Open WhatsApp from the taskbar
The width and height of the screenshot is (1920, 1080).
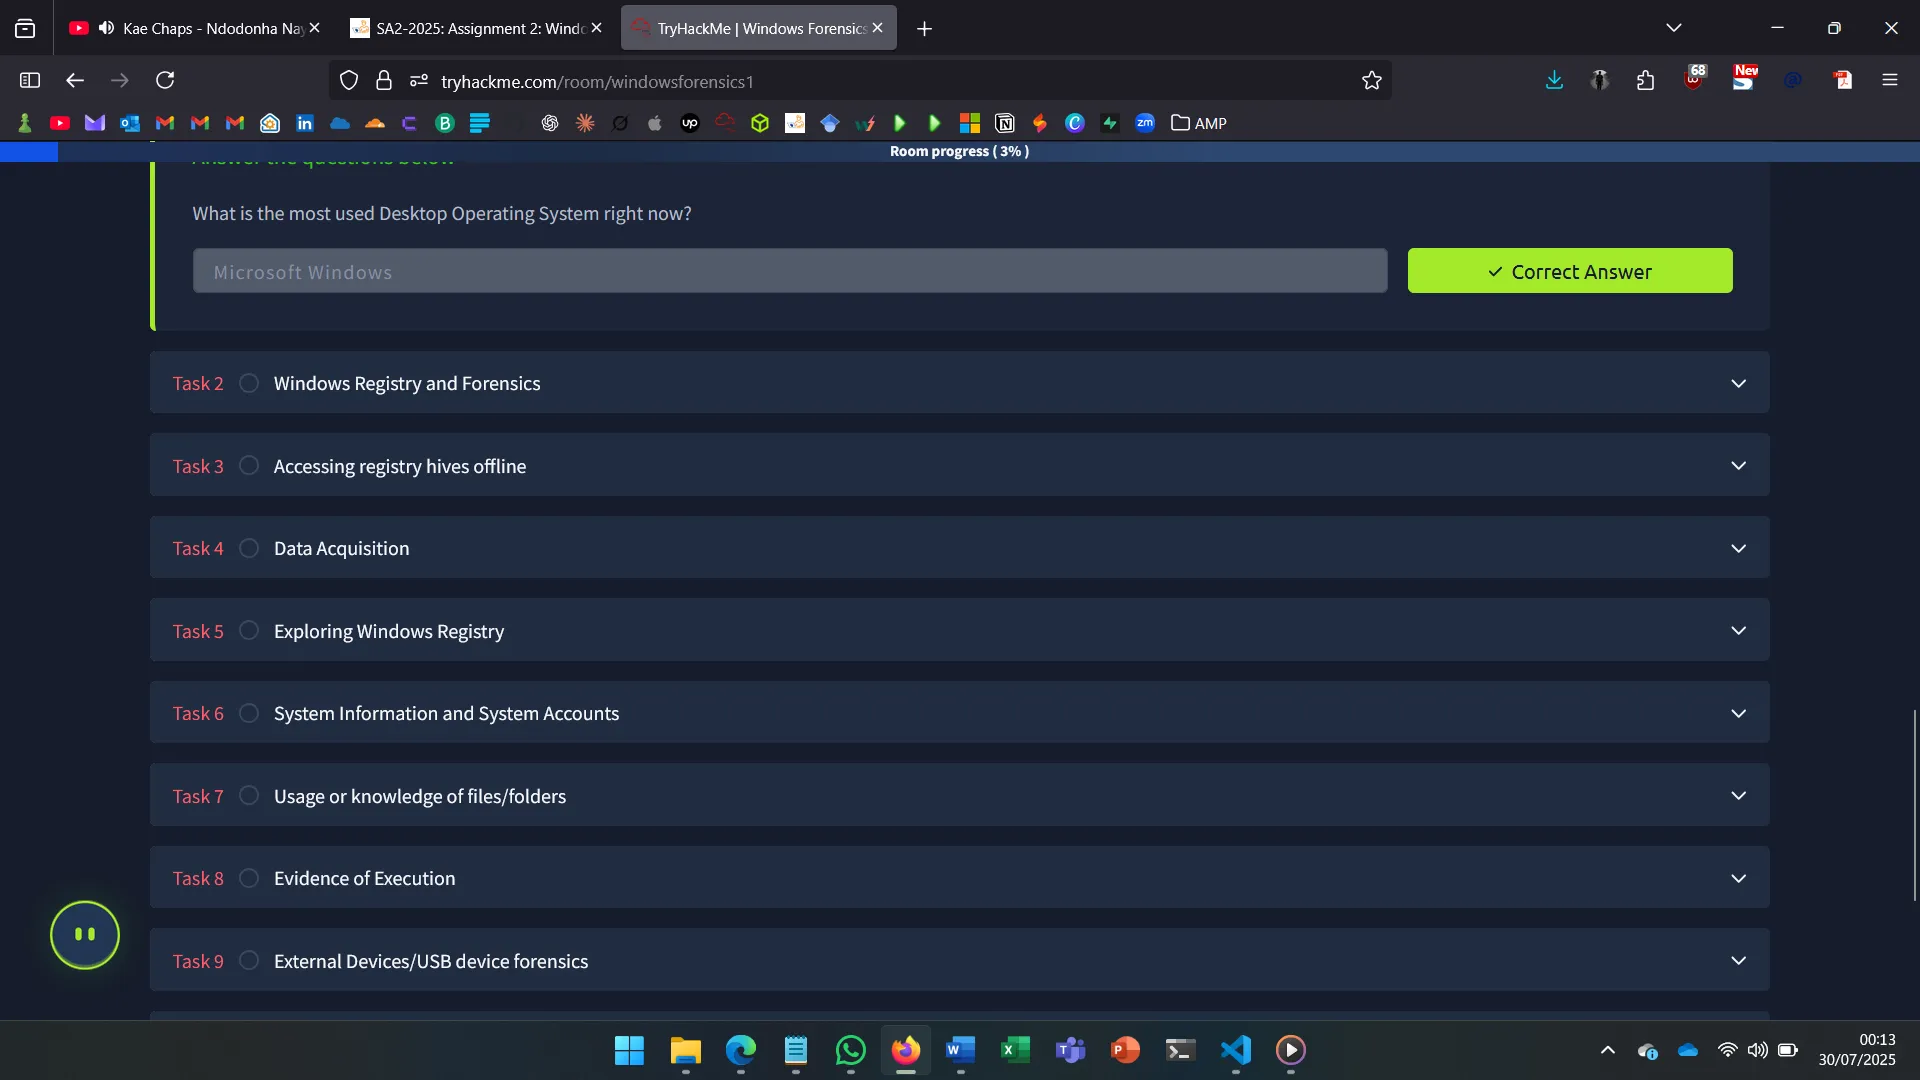point(850,1050)
